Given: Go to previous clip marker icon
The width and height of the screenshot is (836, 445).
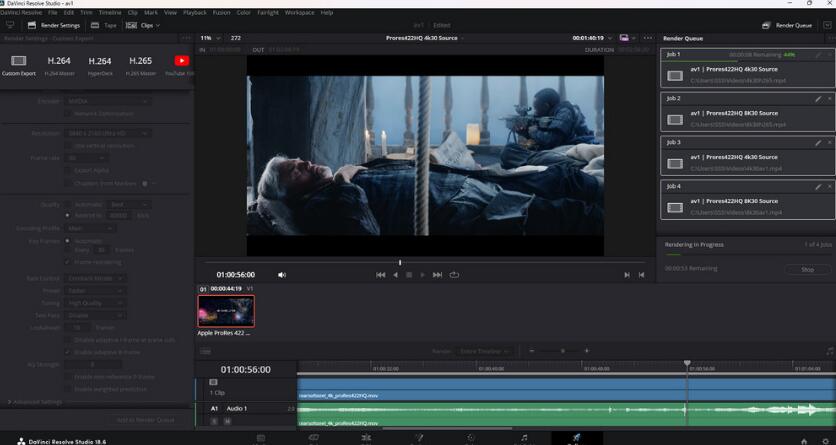Looking at the screenshot, I should point(641,275).
